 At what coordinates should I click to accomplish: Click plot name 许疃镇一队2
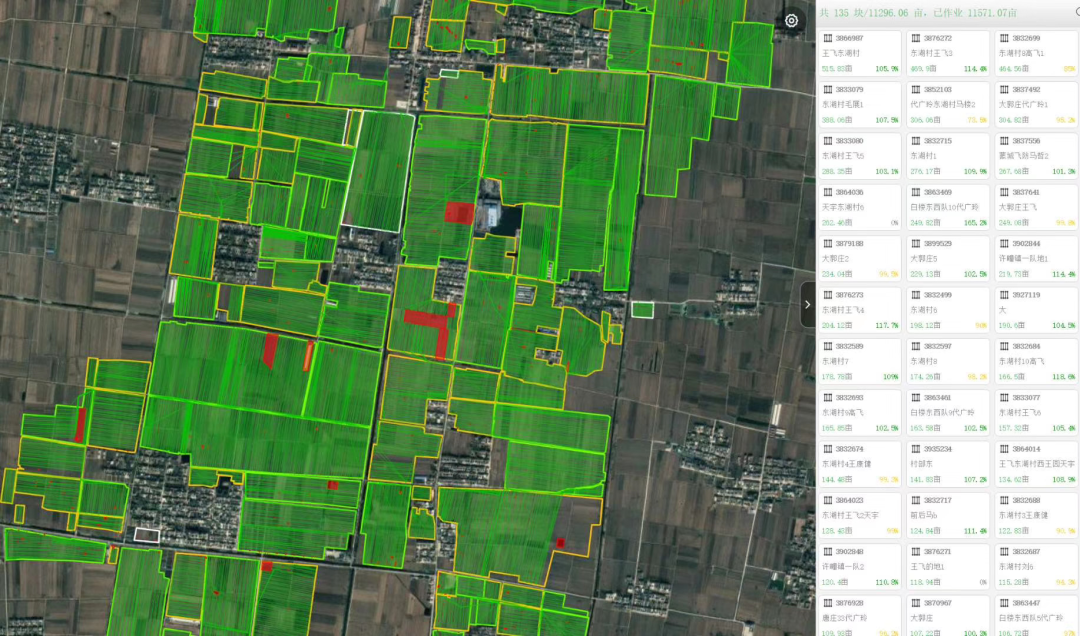click(x=843, y=566)
